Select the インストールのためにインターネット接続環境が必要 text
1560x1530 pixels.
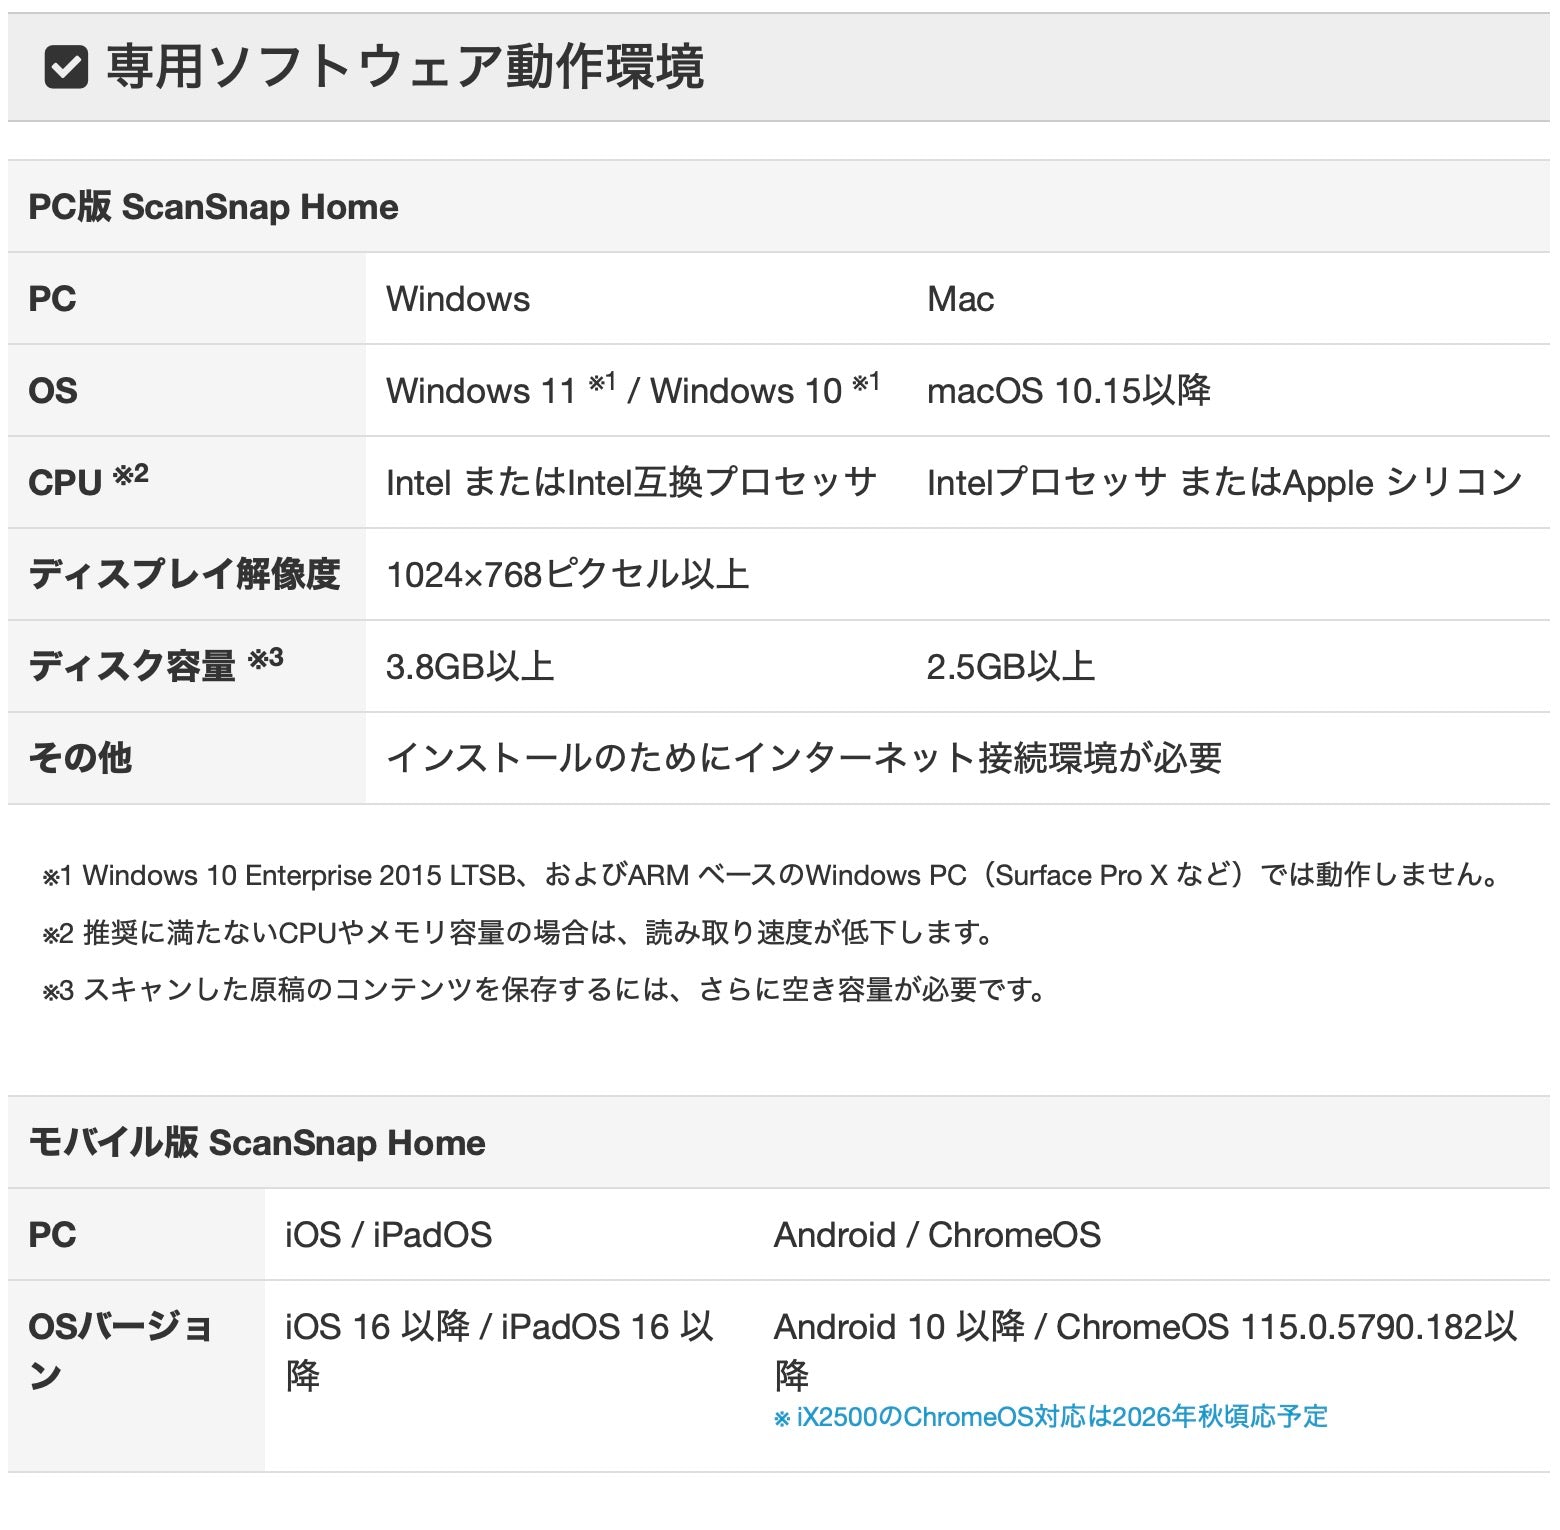(x=804, y=758)
